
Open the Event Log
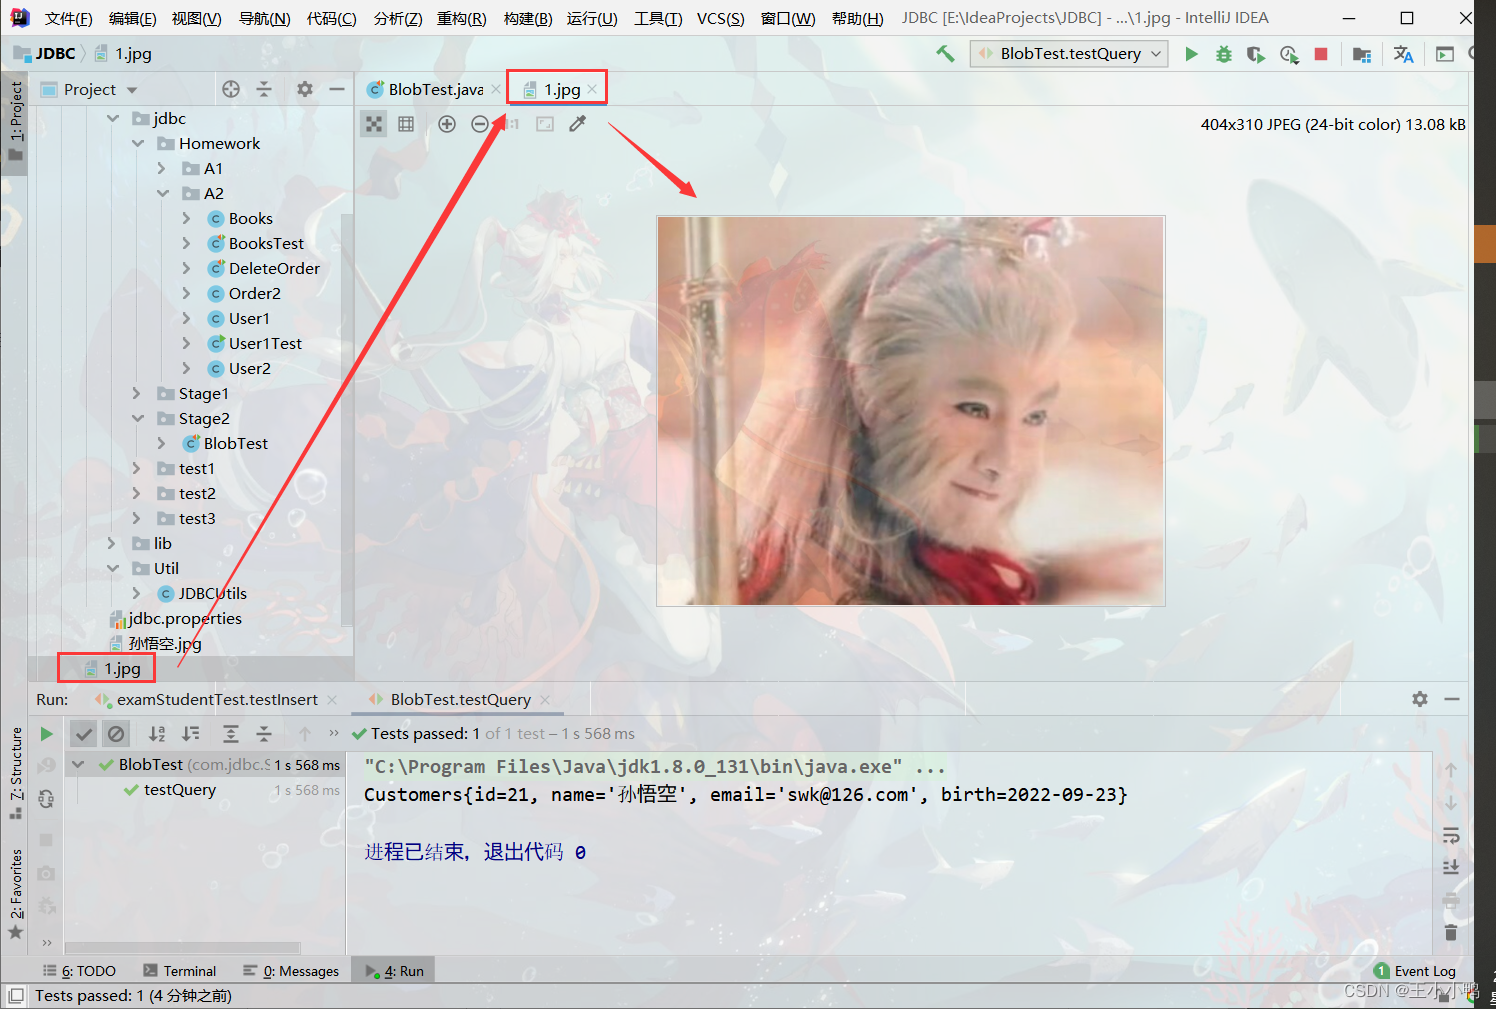[1414, 971]
